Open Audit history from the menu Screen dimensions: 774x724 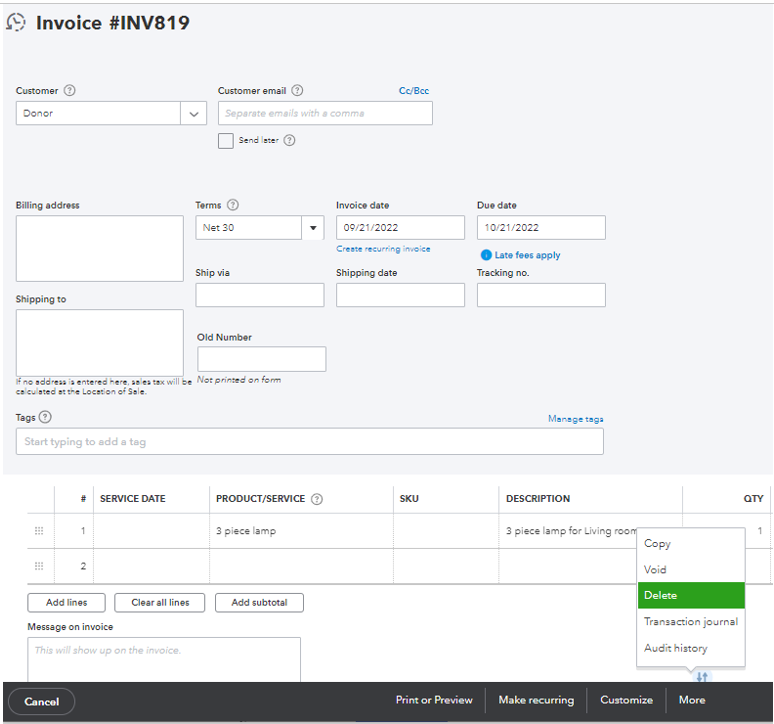(x=676, y=648)
